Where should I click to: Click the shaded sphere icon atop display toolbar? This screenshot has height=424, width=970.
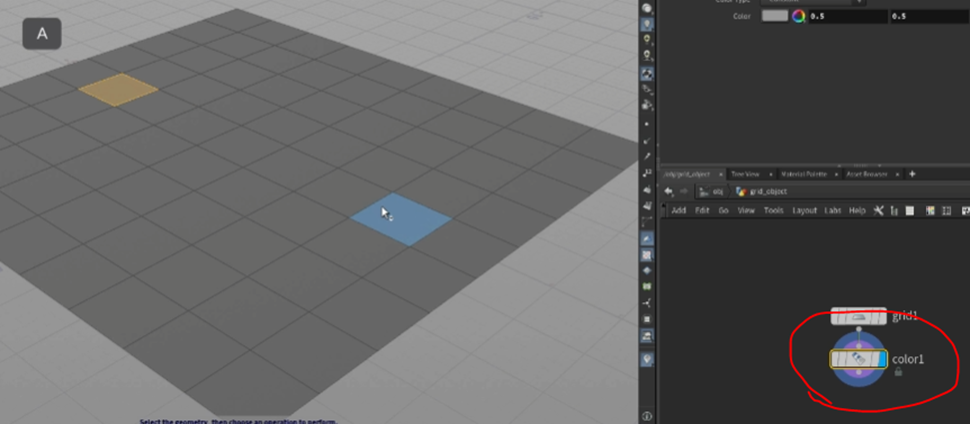coord(647,9)
